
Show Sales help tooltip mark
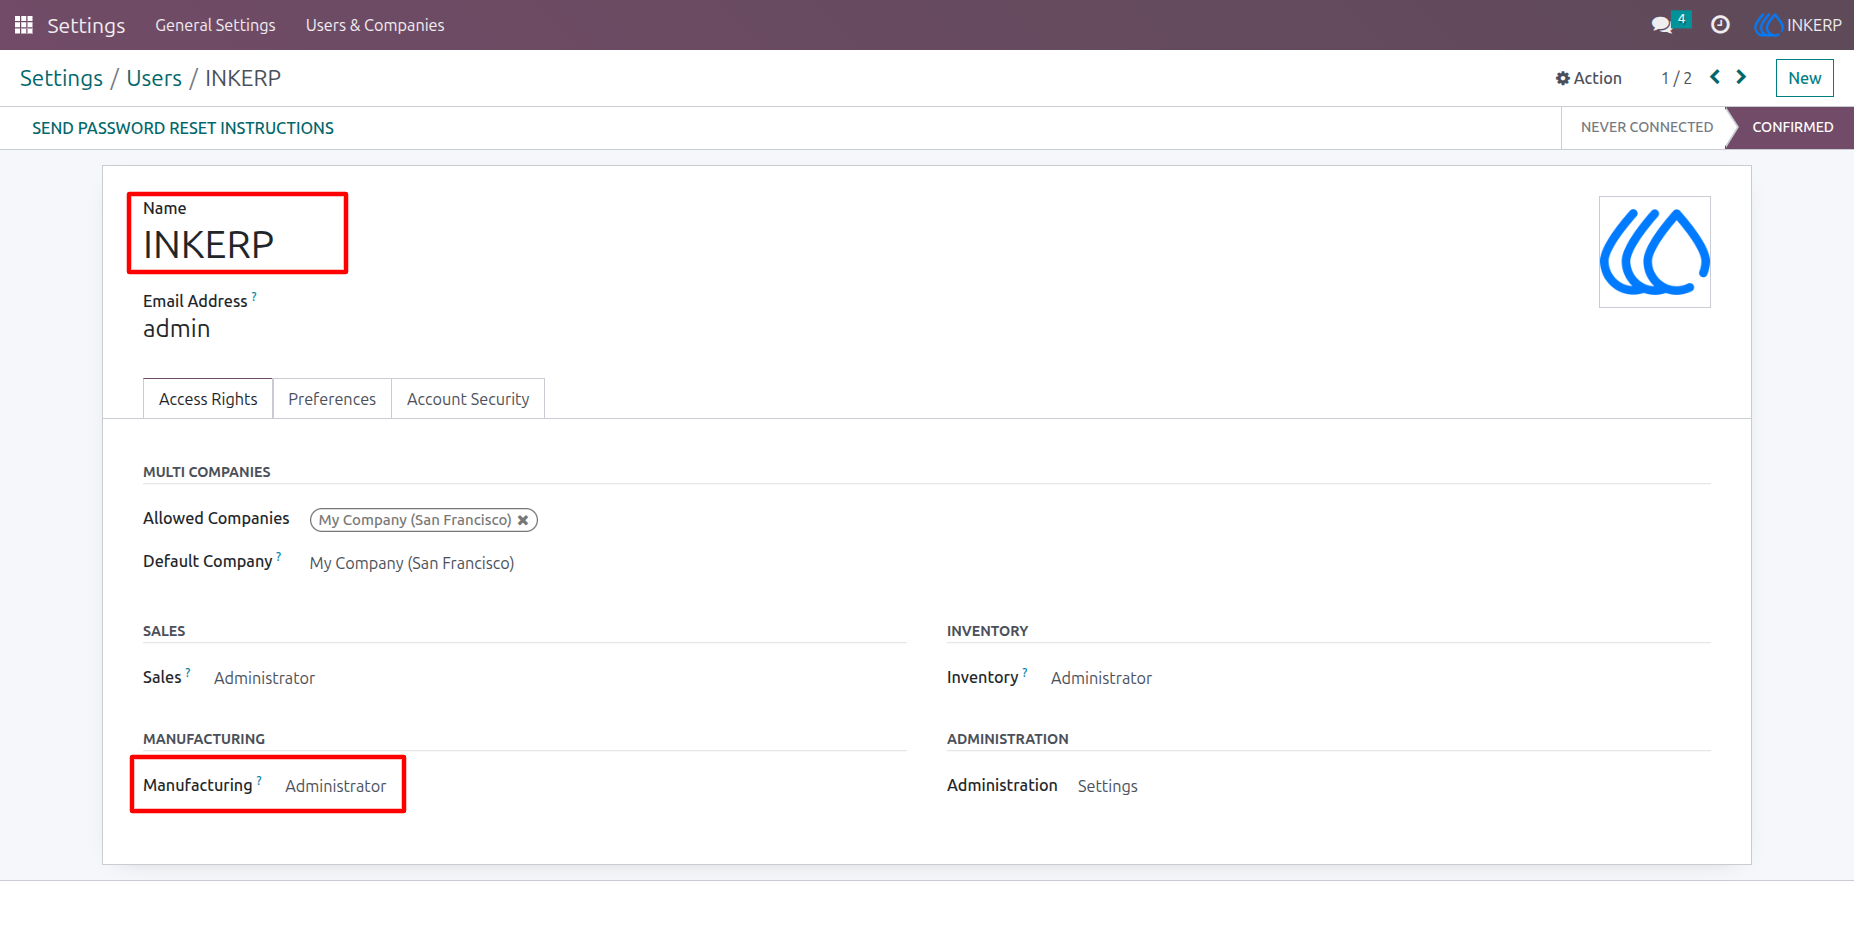click(x=188, y=672)
